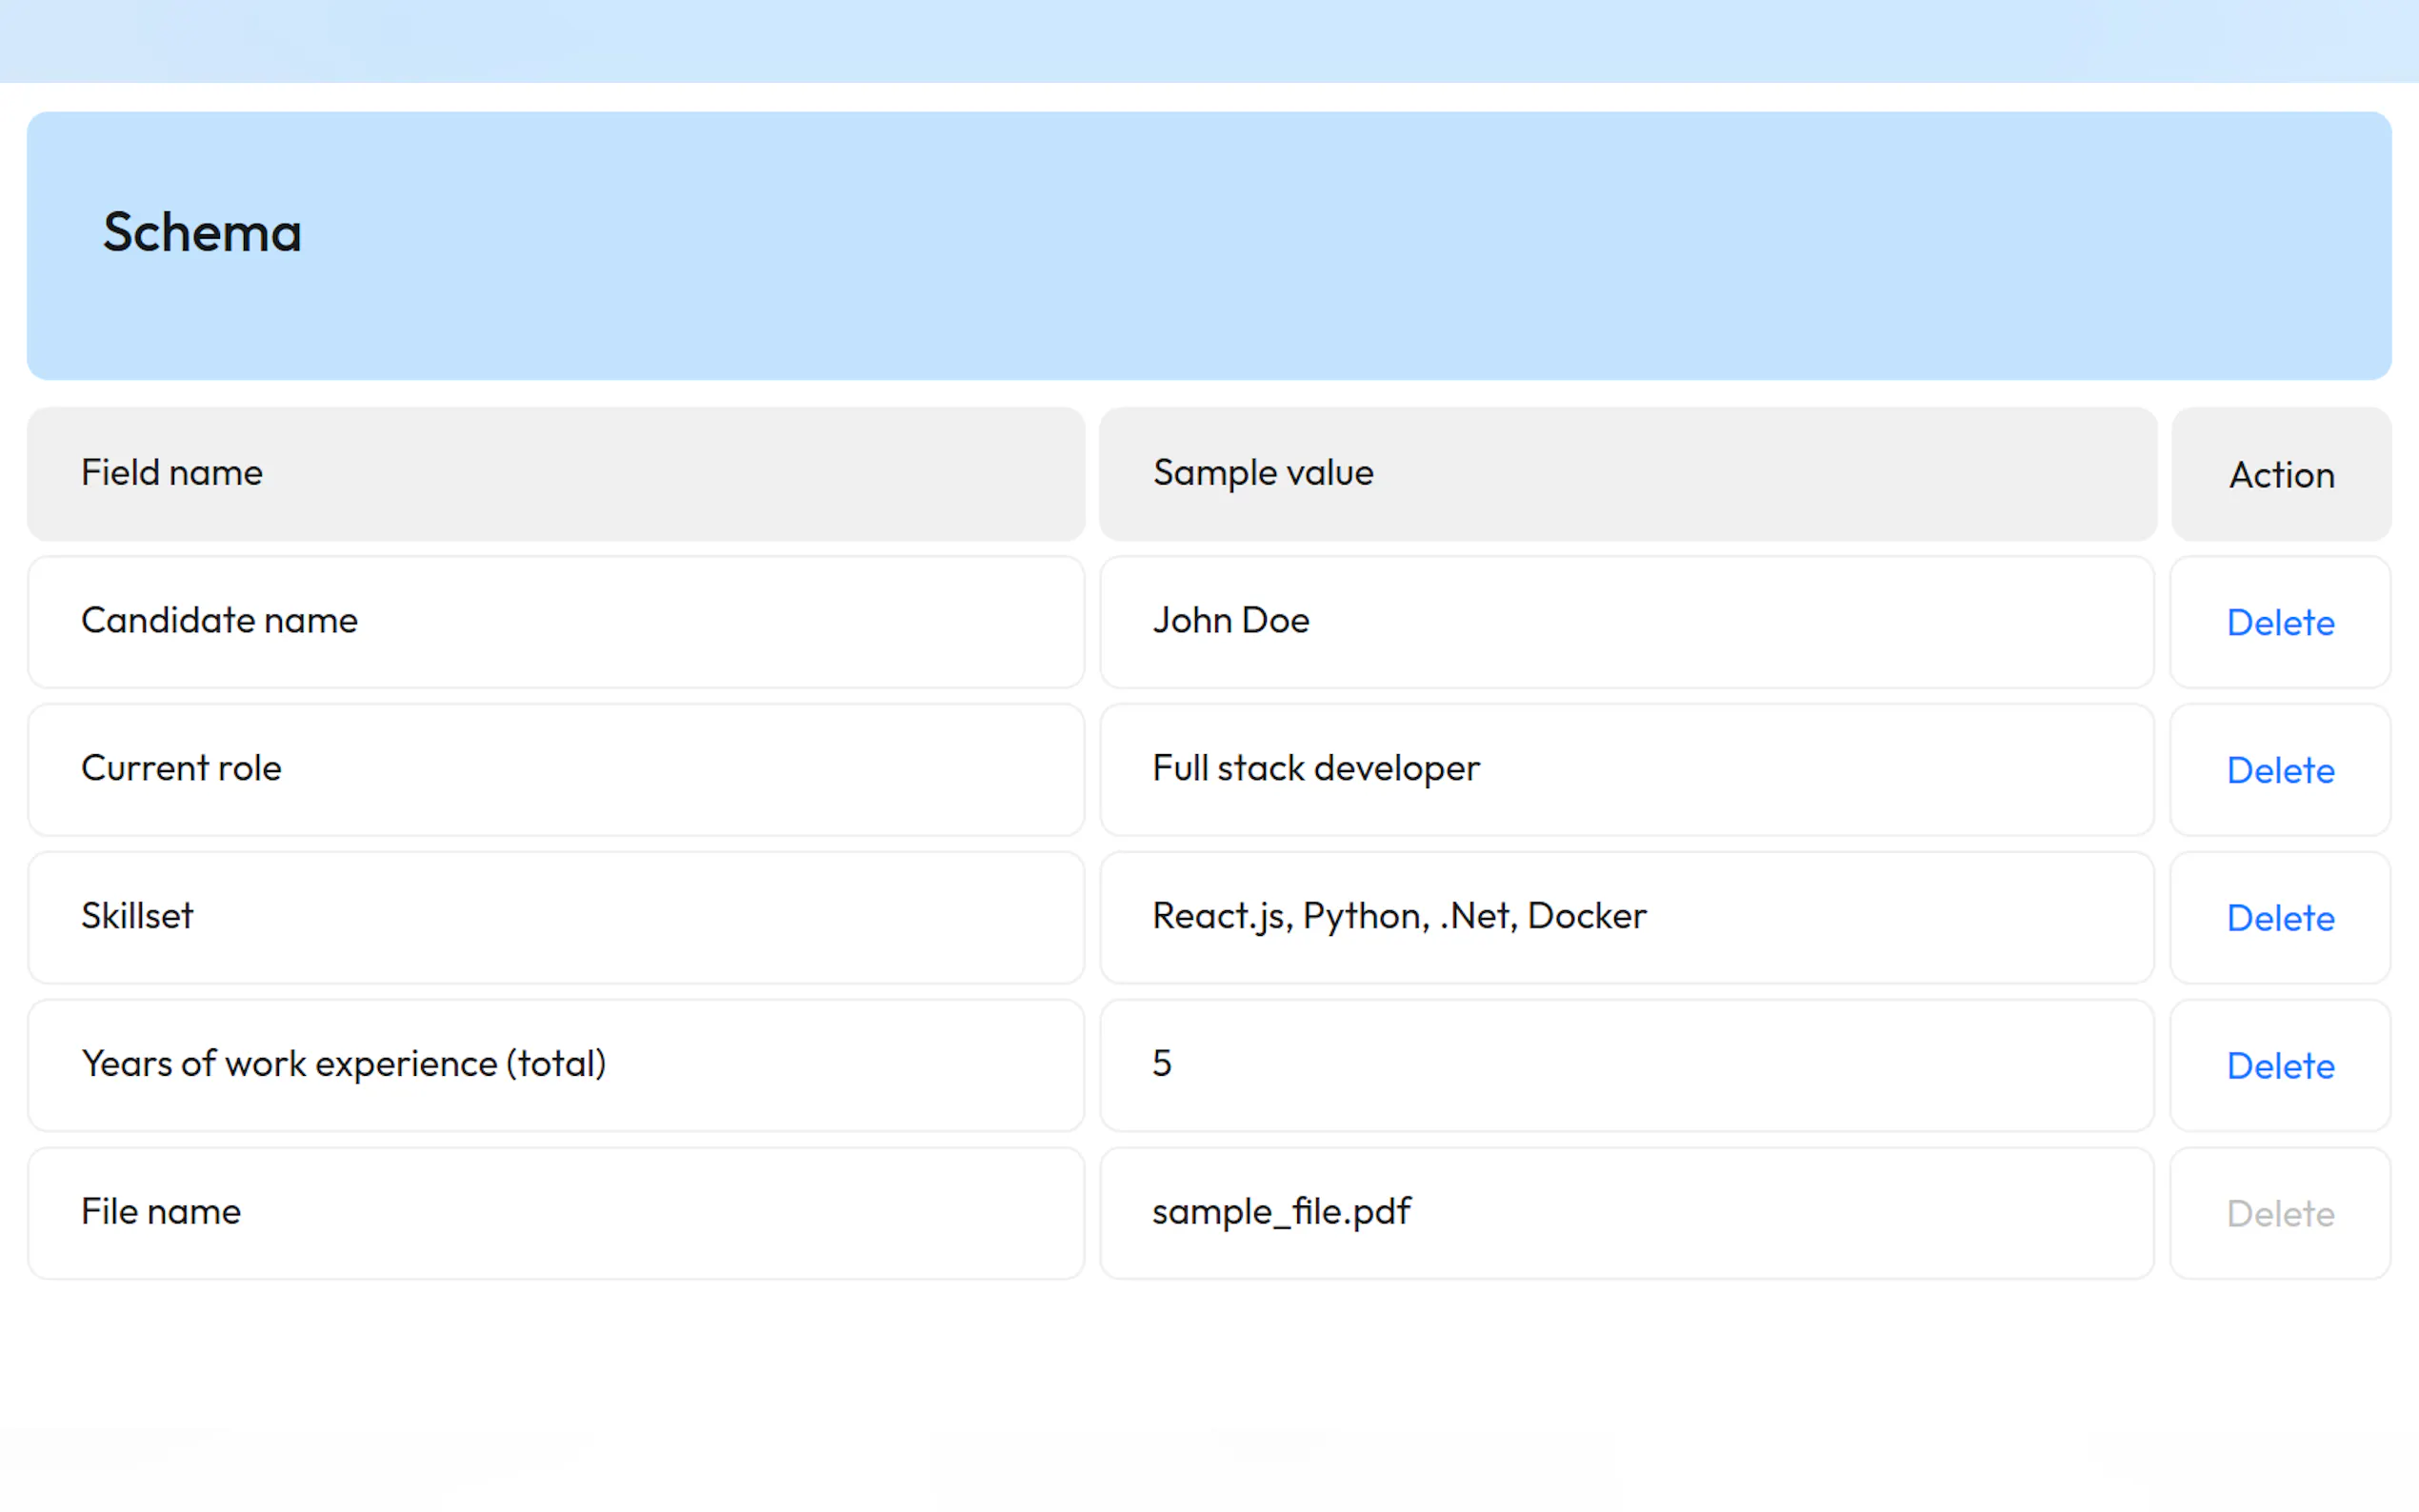Click the Schema heading

[202, 233]
